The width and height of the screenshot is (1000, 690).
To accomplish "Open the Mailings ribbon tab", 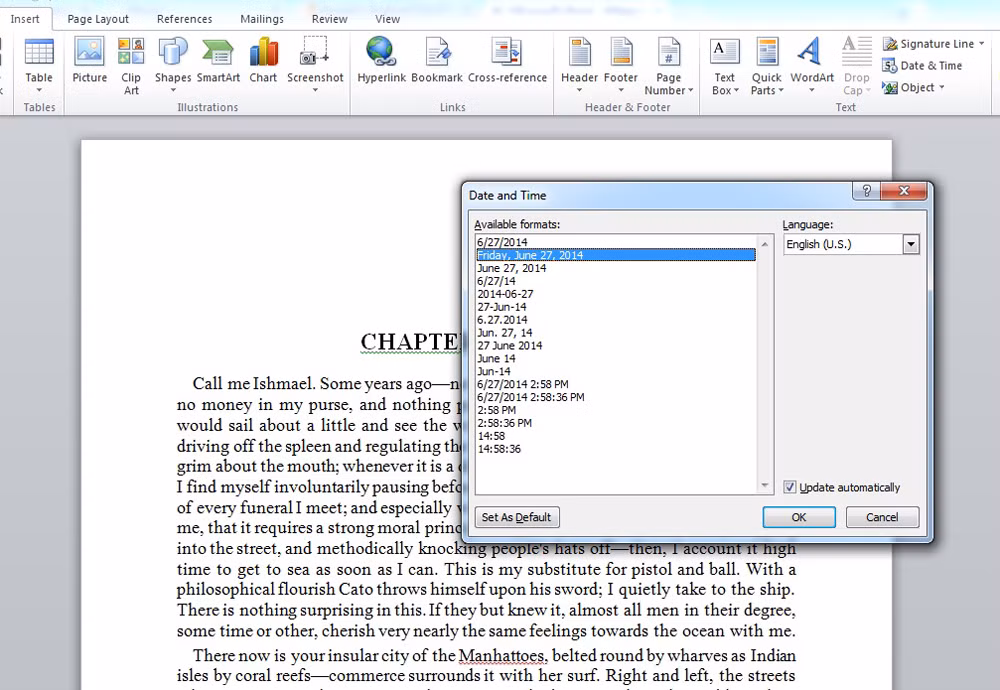I will (261, 19).
